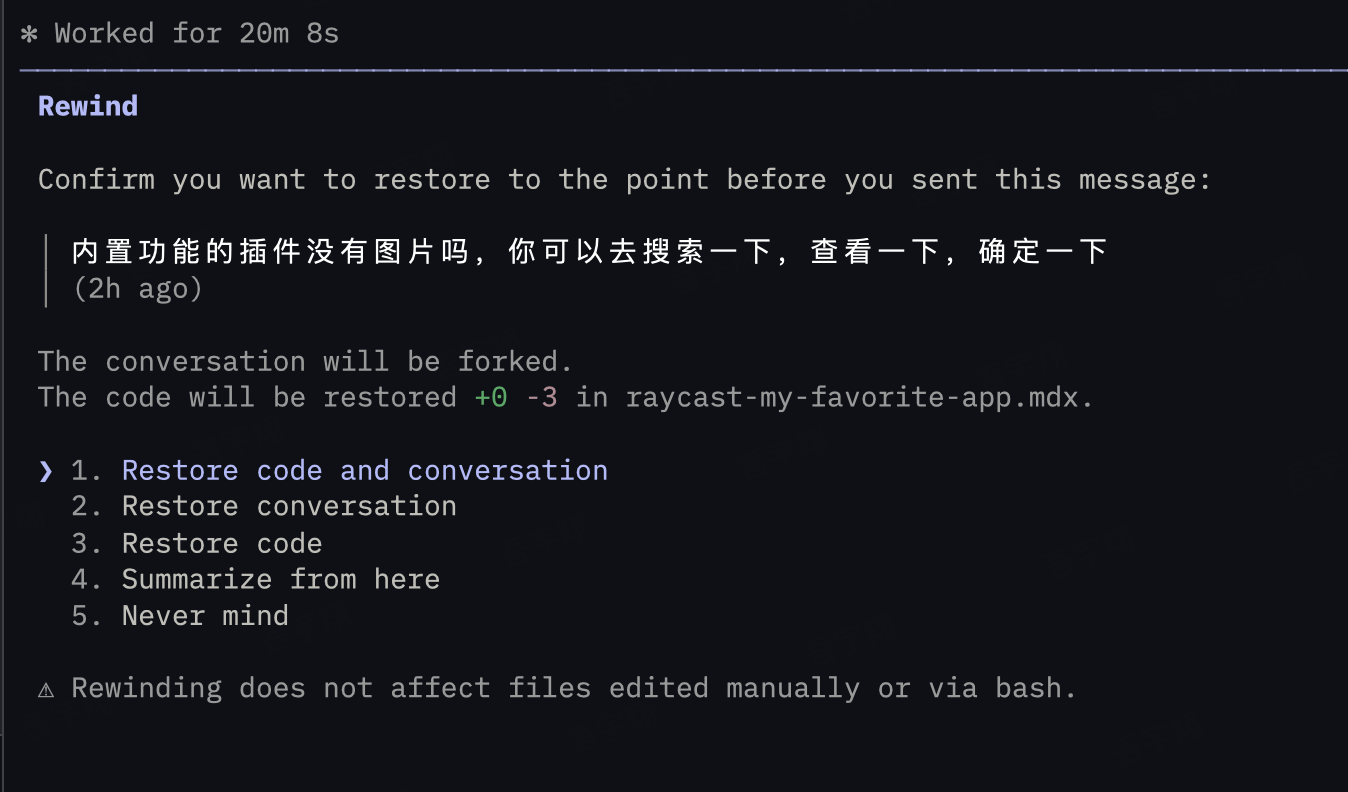1348x792 pixels.
Task: Select option 1 Restore code and conversation
Action: tap(364, 470)
